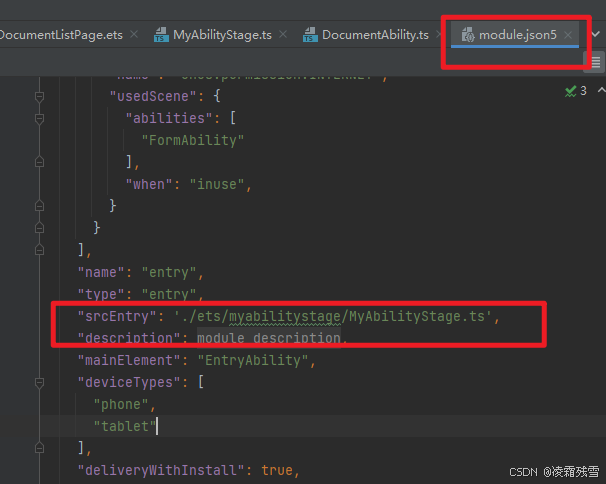606x484 pixels.
Task: Toggle fold marker at deviceTypes closing bracket
Action: [x=39, y=448]
